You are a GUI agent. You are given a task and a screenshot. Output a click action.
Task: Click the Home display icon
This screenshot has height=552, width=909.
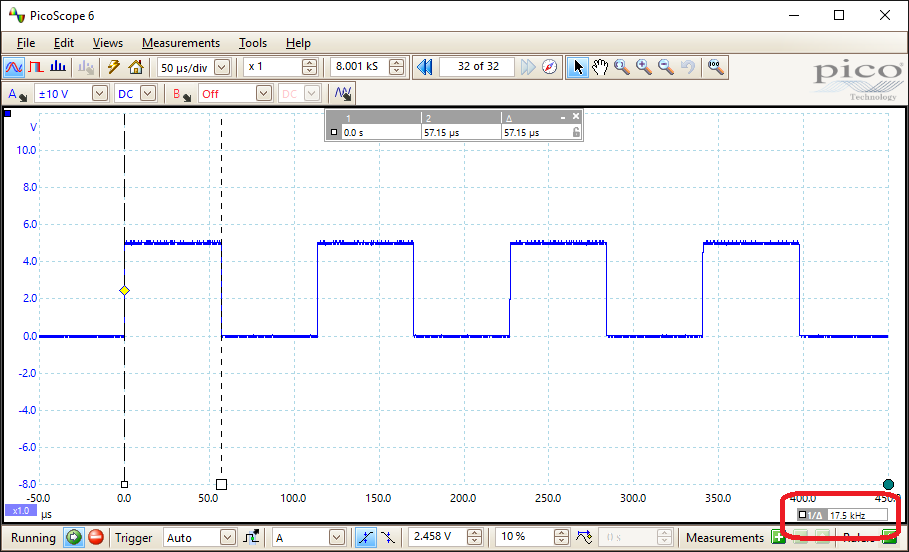pos(136,67)
